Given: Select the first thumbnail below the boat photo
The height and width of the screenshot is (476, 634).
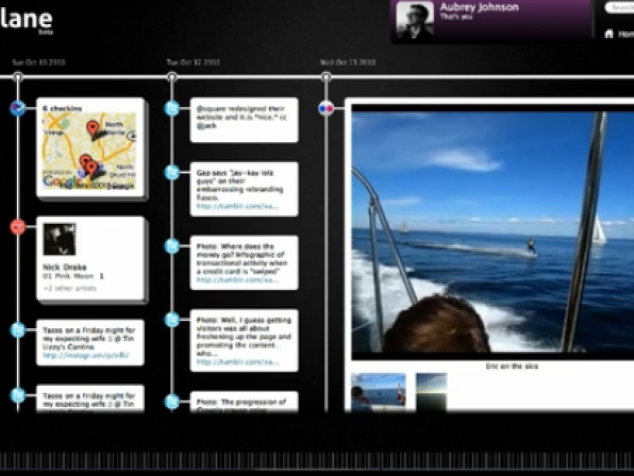Looking at the screenshot, I should tap(378, 391).
